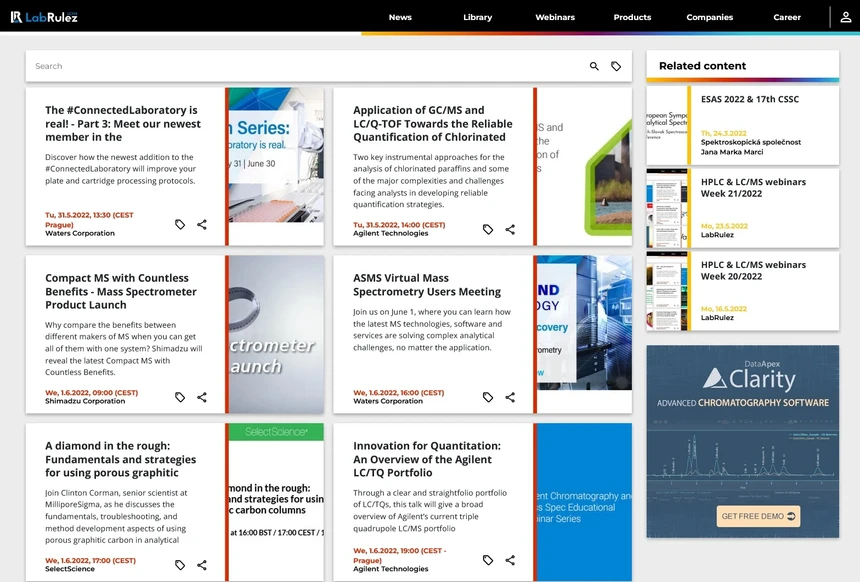Open ASMS Virtual Mass Spectrometry Users Meeting title
This screenshot has width=860, height=582.
[427, 285]
